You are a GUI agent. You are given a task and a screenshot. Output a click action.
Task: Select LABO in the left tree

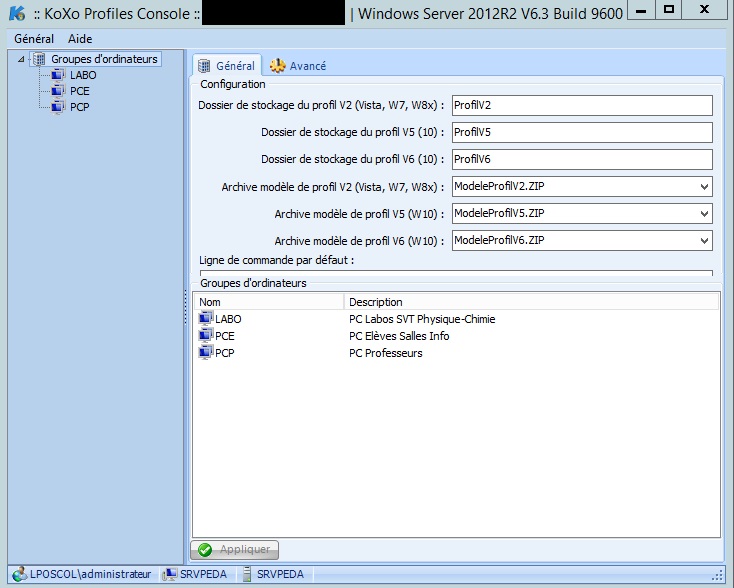[x=83, y=75]
